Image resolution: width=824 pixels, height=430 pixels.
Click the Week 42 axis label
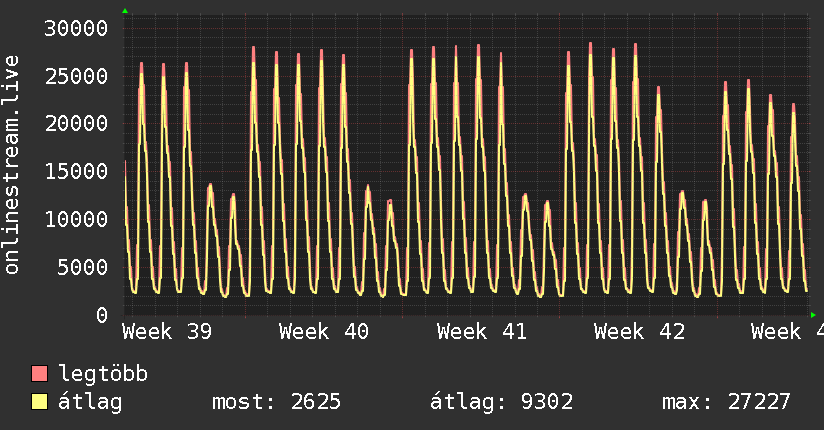tap(639, 332)
